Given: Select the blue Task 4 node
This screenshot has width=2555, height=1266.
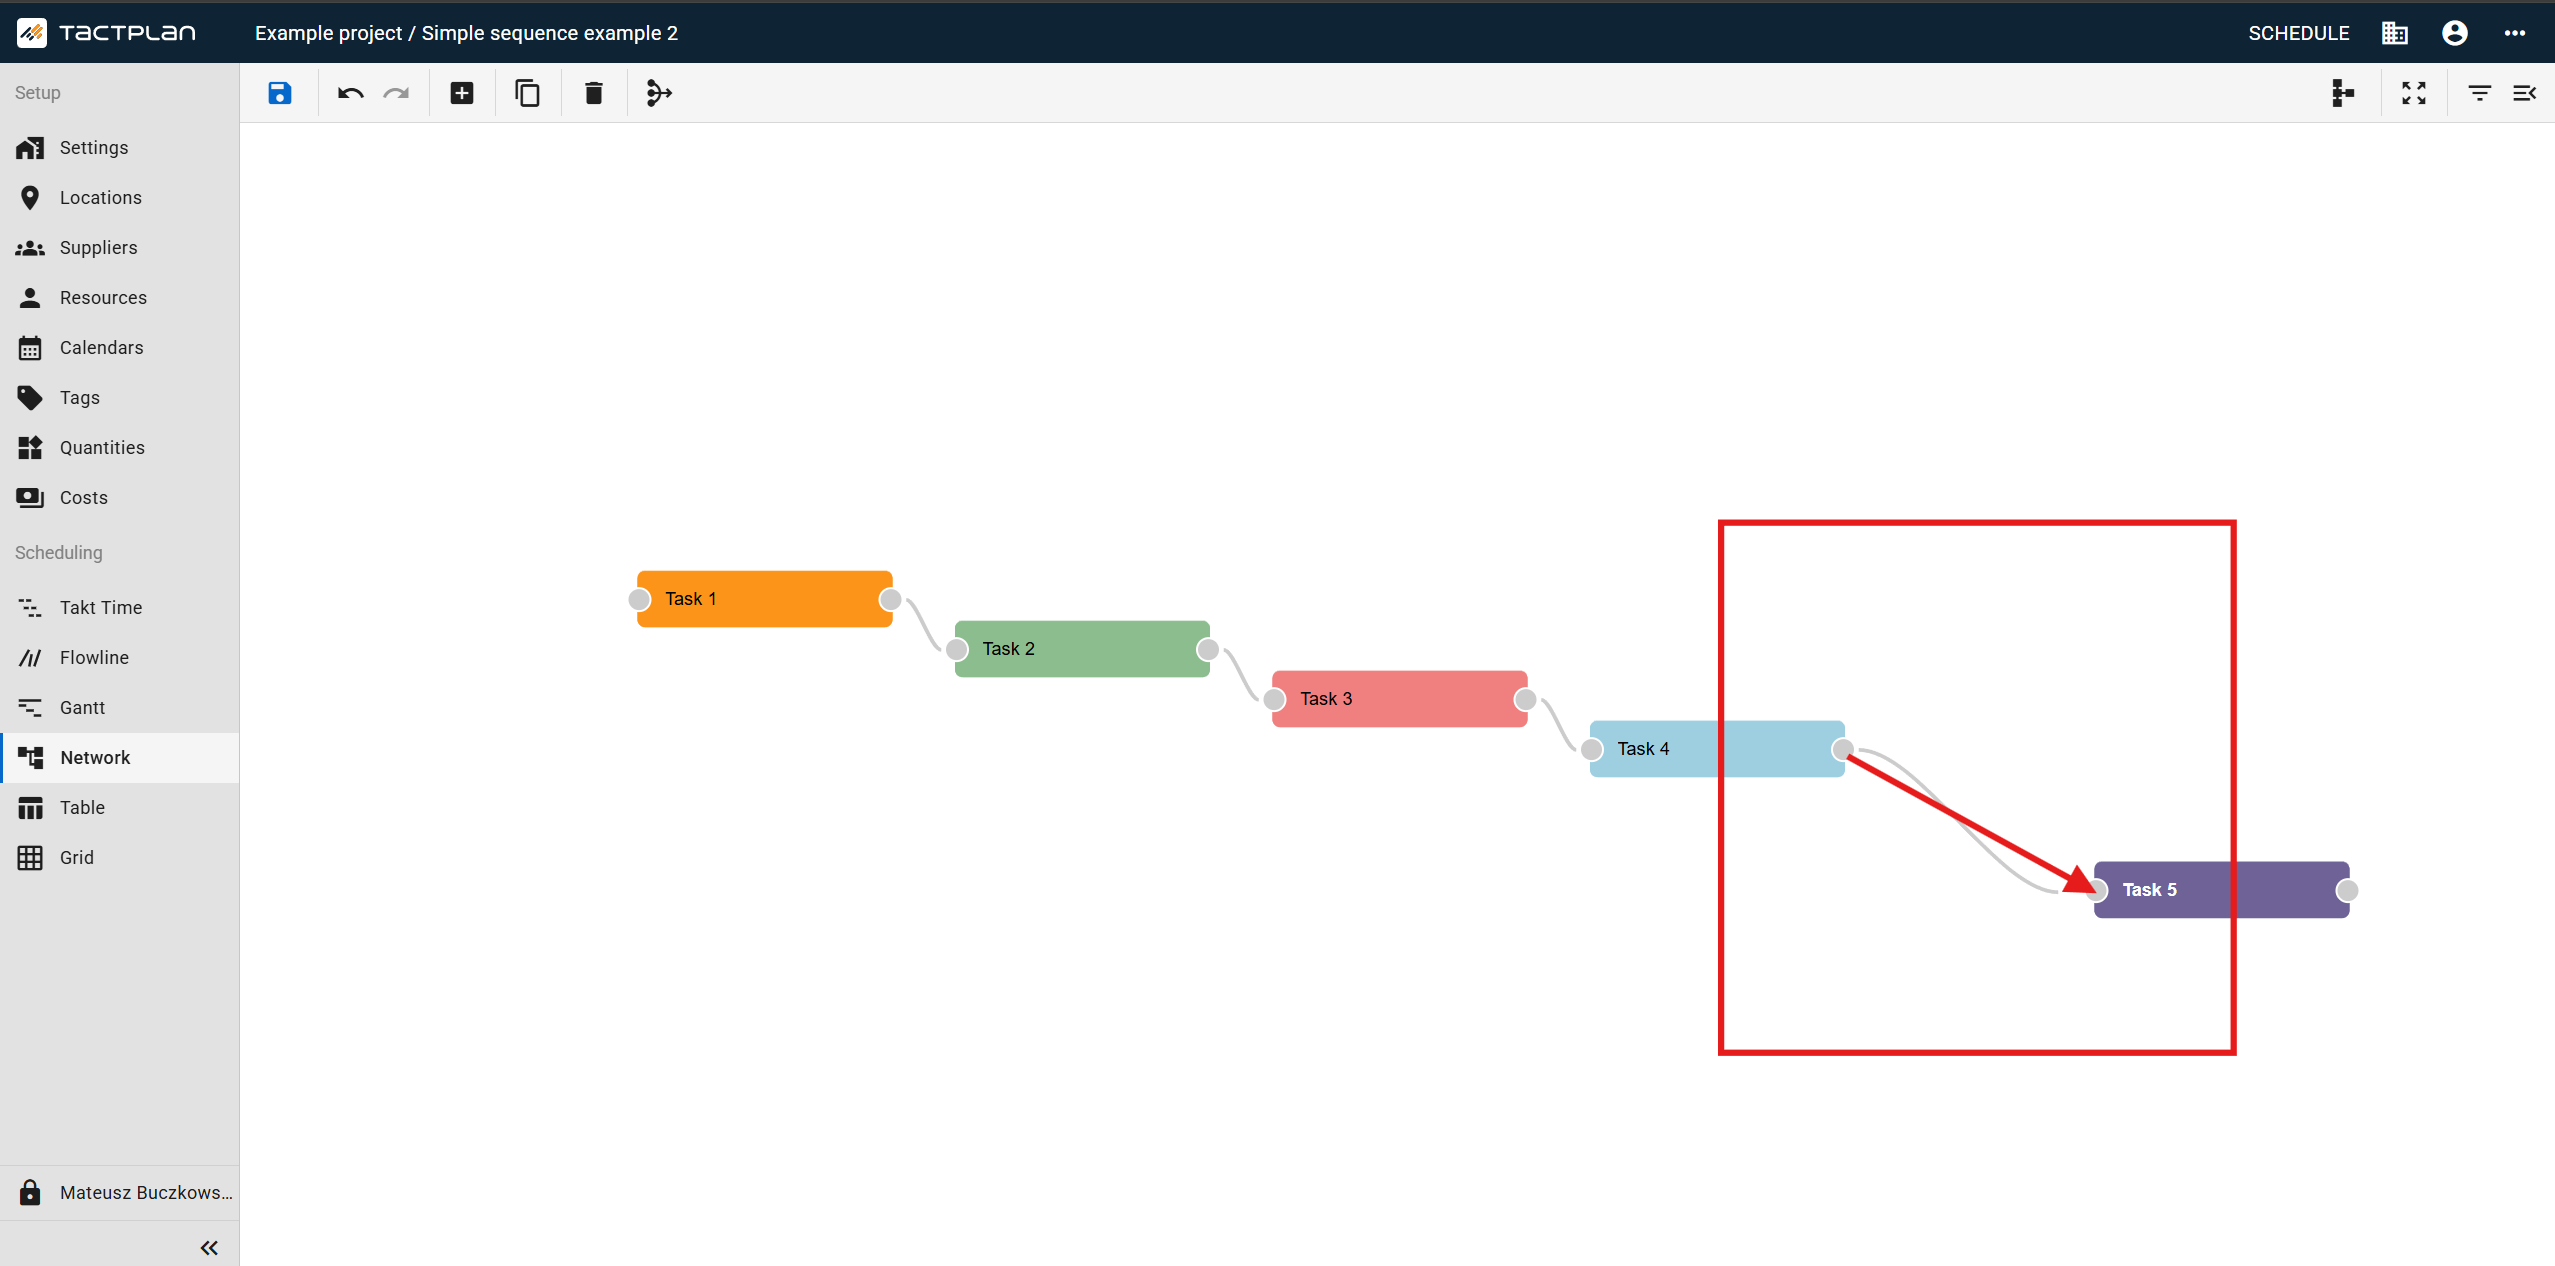Looking at the screenshot, I should (1717, 749).
